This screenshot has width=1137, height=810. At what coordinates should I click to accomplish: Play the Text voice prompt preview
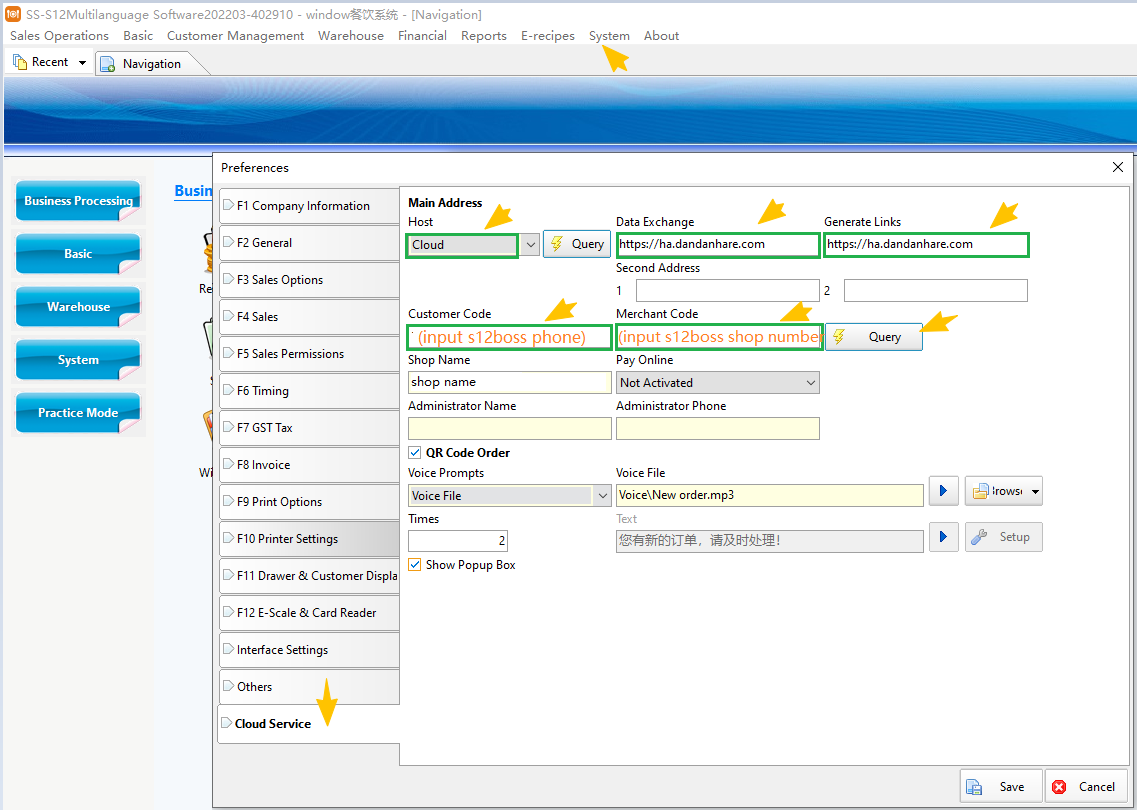(943, 537)
